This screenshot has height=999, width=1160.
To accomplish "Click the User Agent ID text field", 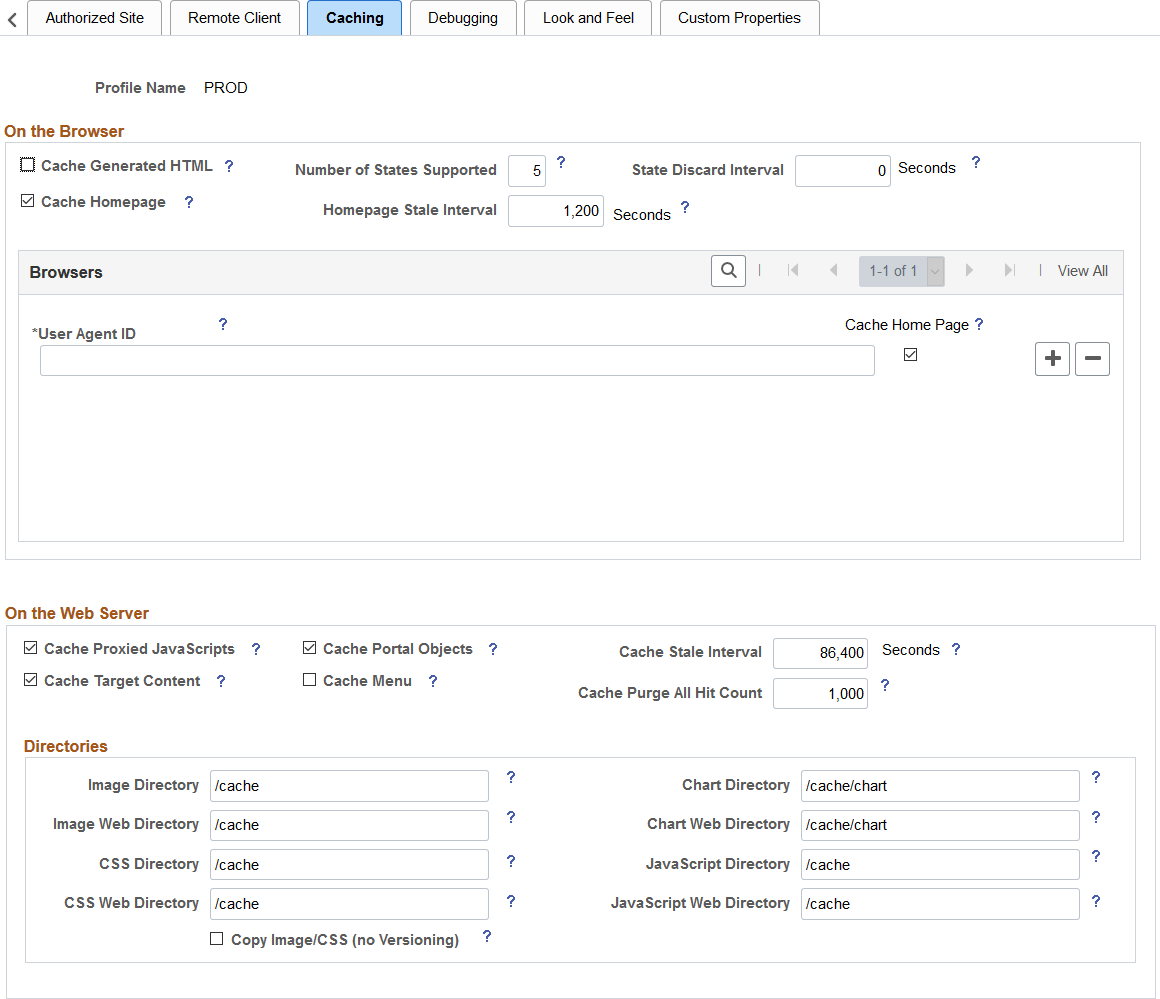I will tap(457, 360).
